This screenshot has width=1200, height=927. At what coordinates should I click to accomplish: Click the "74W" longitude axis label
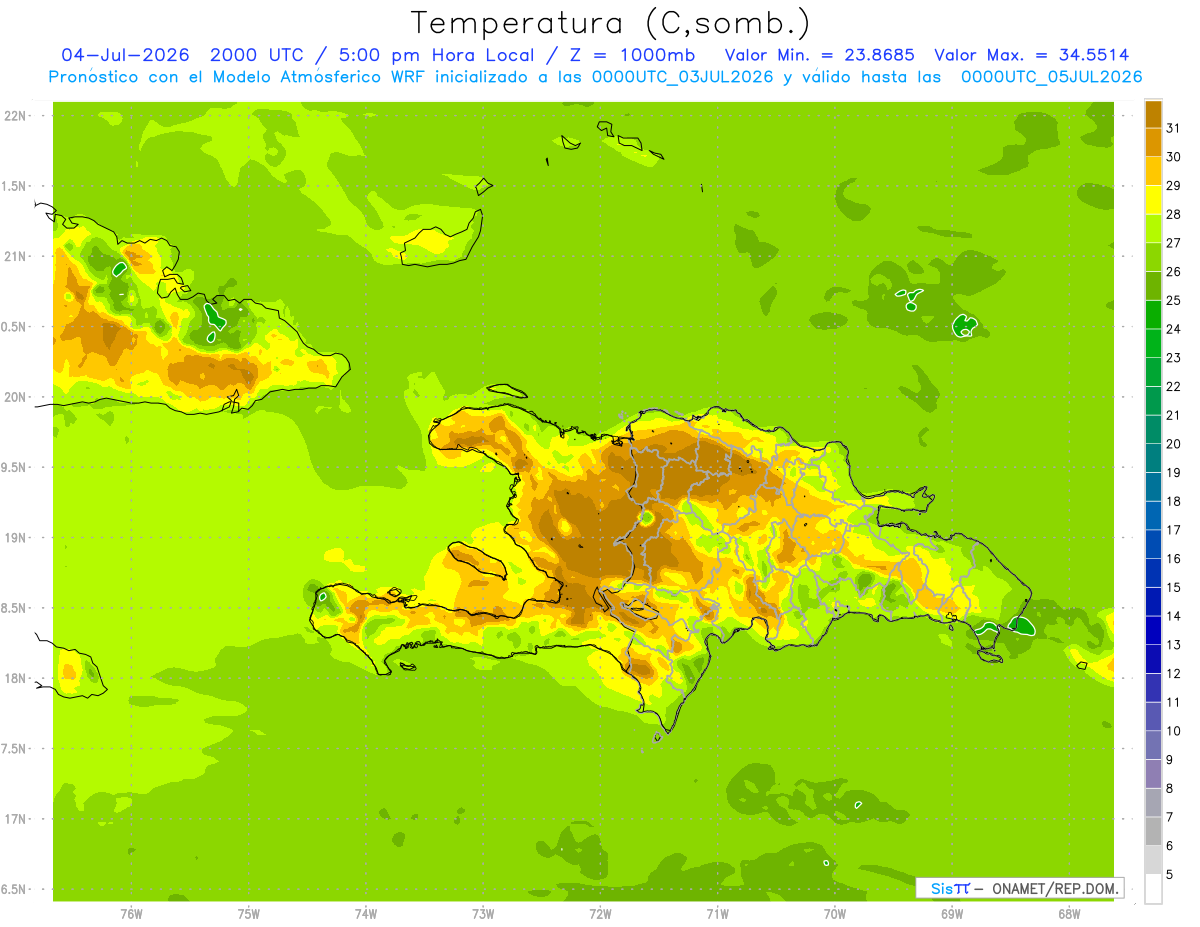point(366,913)
